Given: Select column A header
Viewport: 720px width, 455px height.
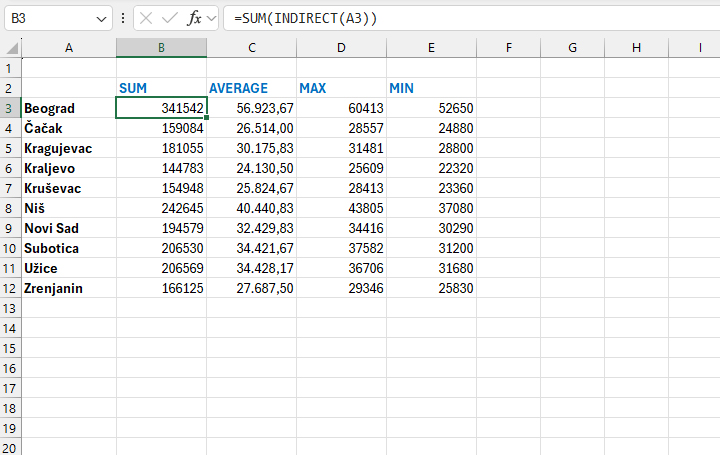Looking at the screenshot, I should (x=69, y=48).
